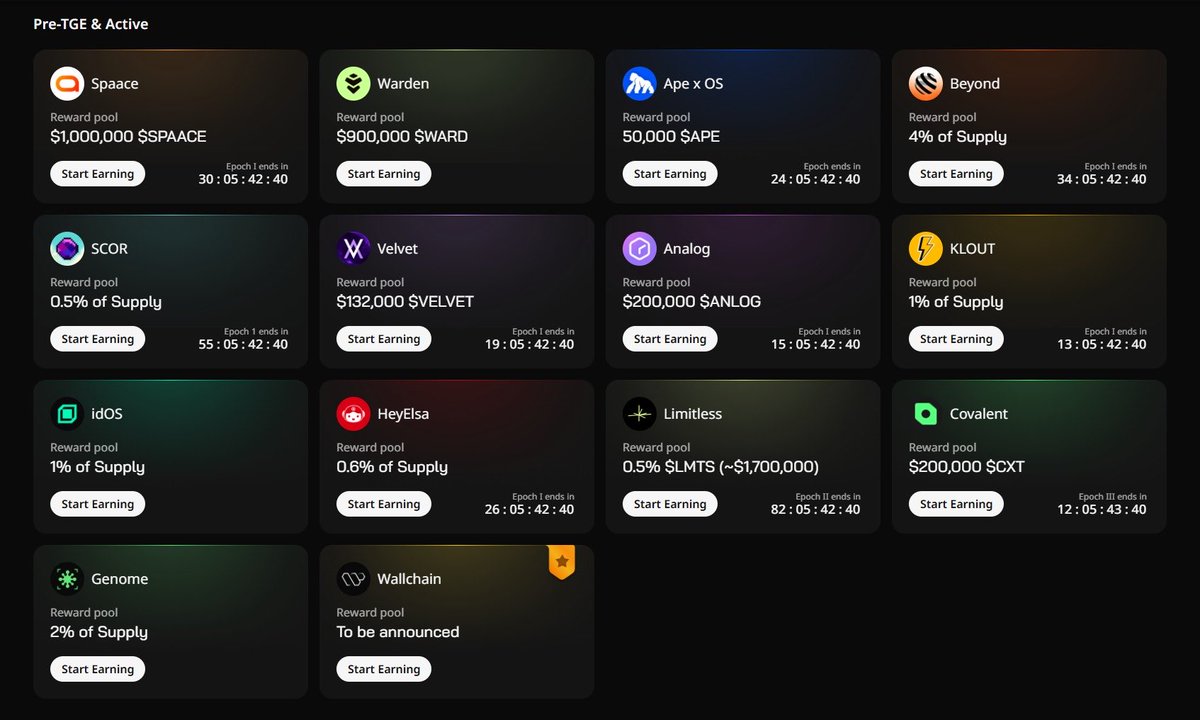
Task: Click the KLOUT lightning bolt icon
Action: (x=925, y=249)
